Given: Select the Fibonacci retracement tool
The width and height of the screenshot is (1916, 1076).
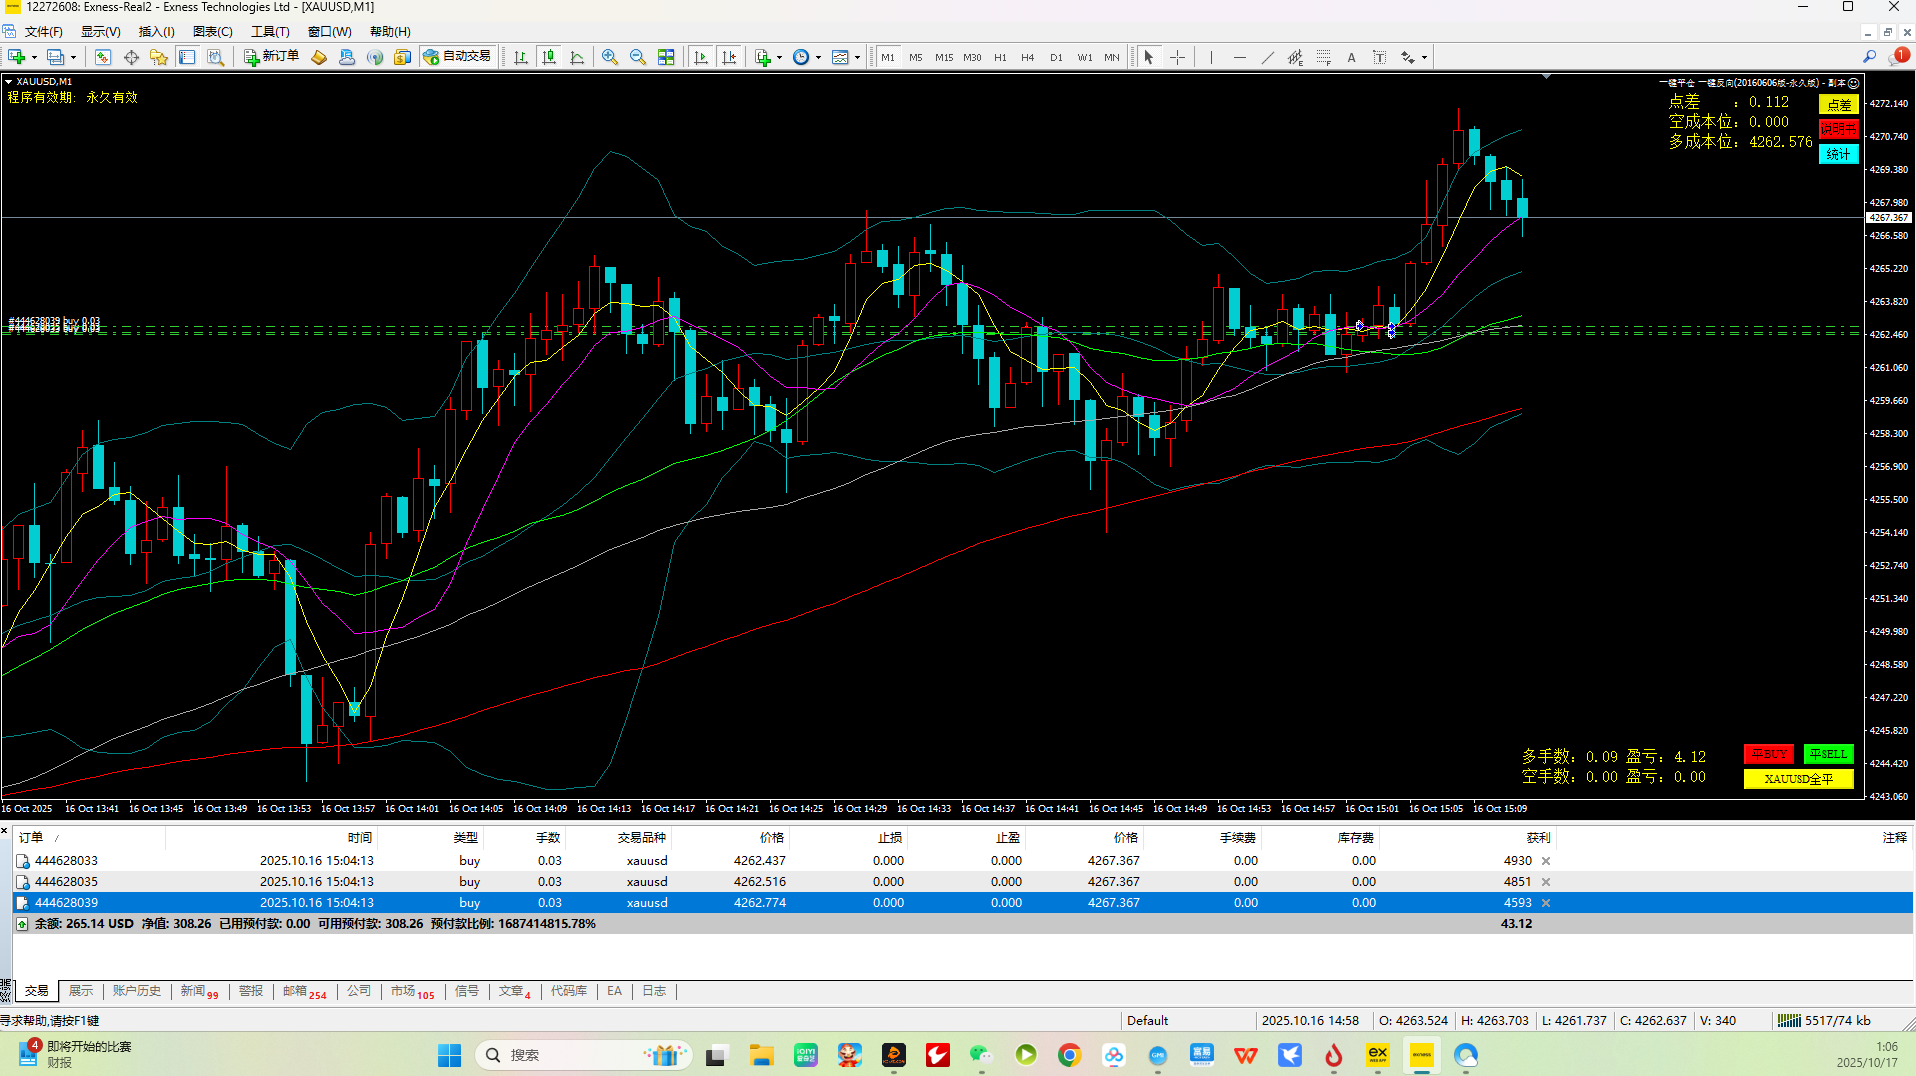Looking at the screenshot, I should tap(1323, 57).
